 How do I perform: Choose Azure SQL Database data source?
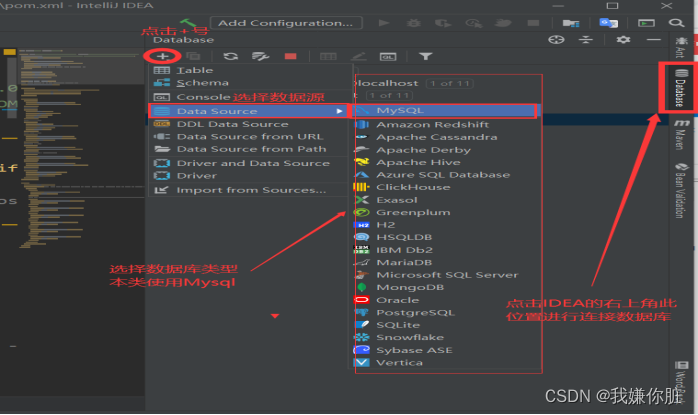(x=446, y=175)
